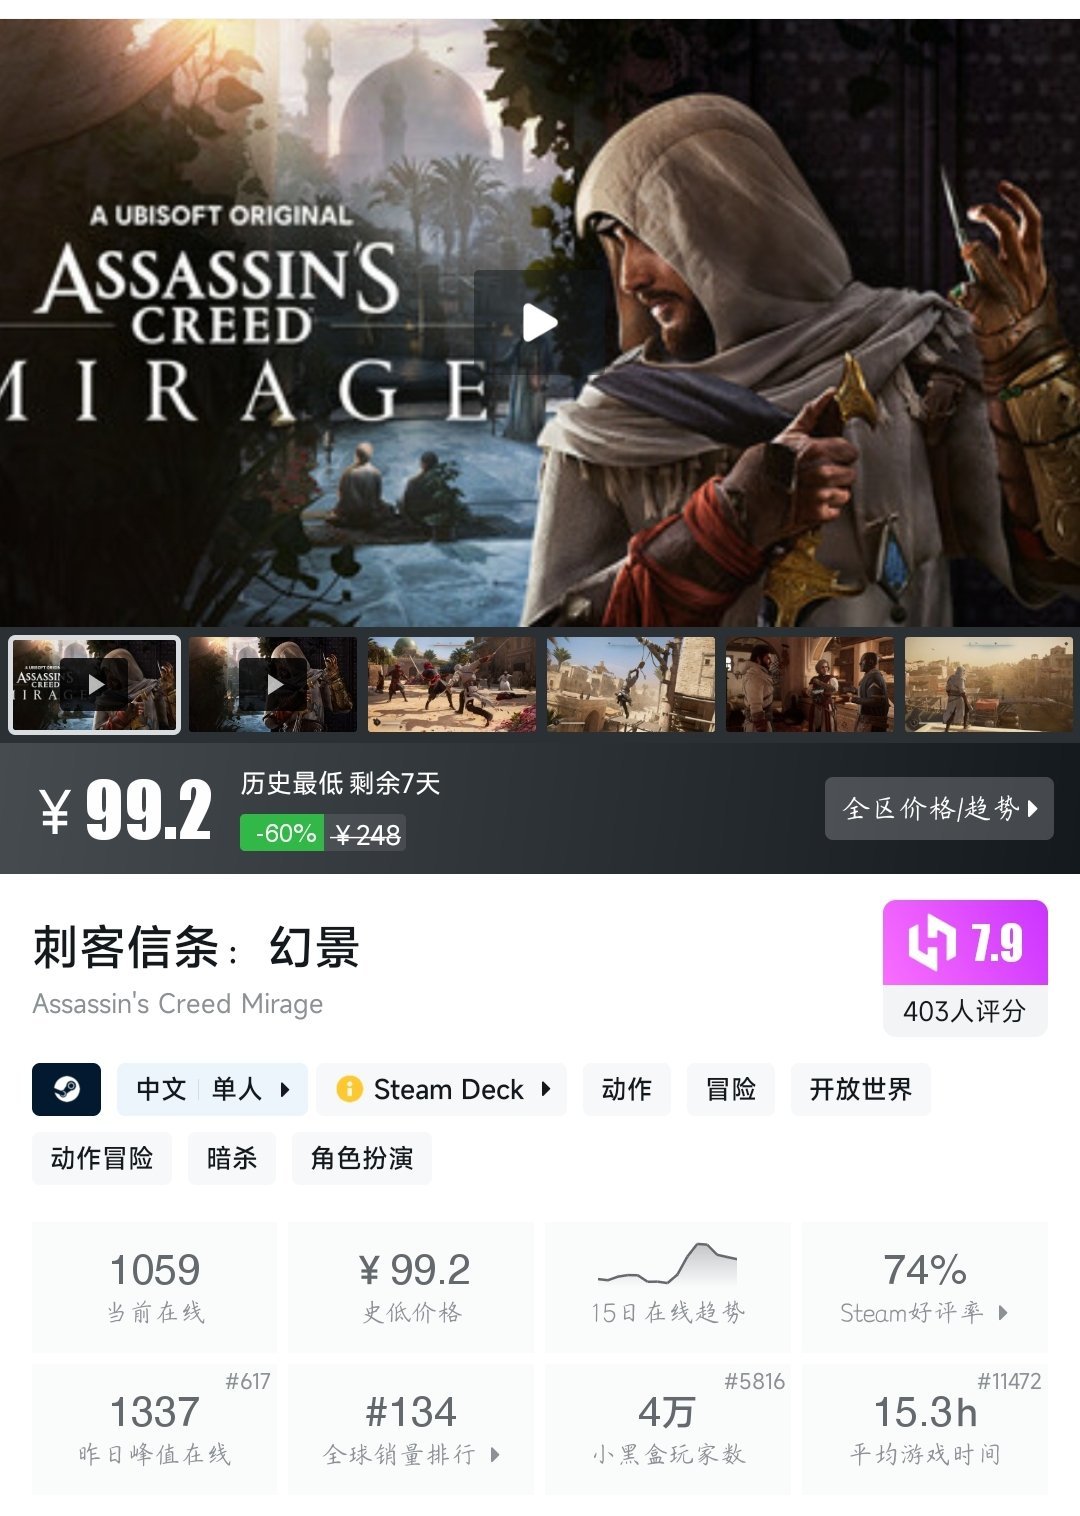View the 15日在线趋势 chart
Viewport: 1080px width, 1516px height.
668,1287
